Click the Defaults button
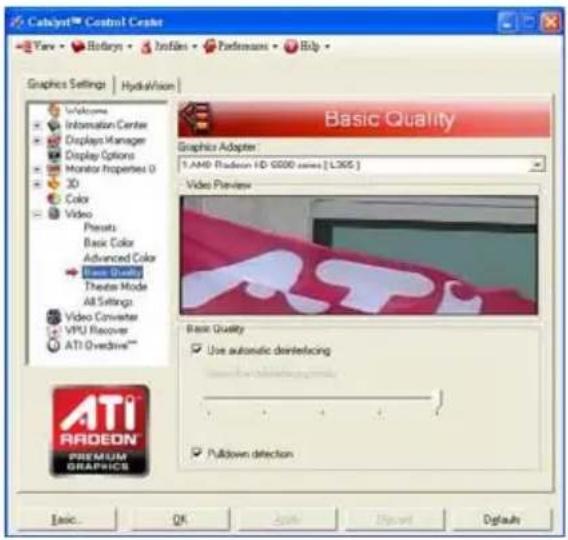568x540 pixels. tap(502, 520)
